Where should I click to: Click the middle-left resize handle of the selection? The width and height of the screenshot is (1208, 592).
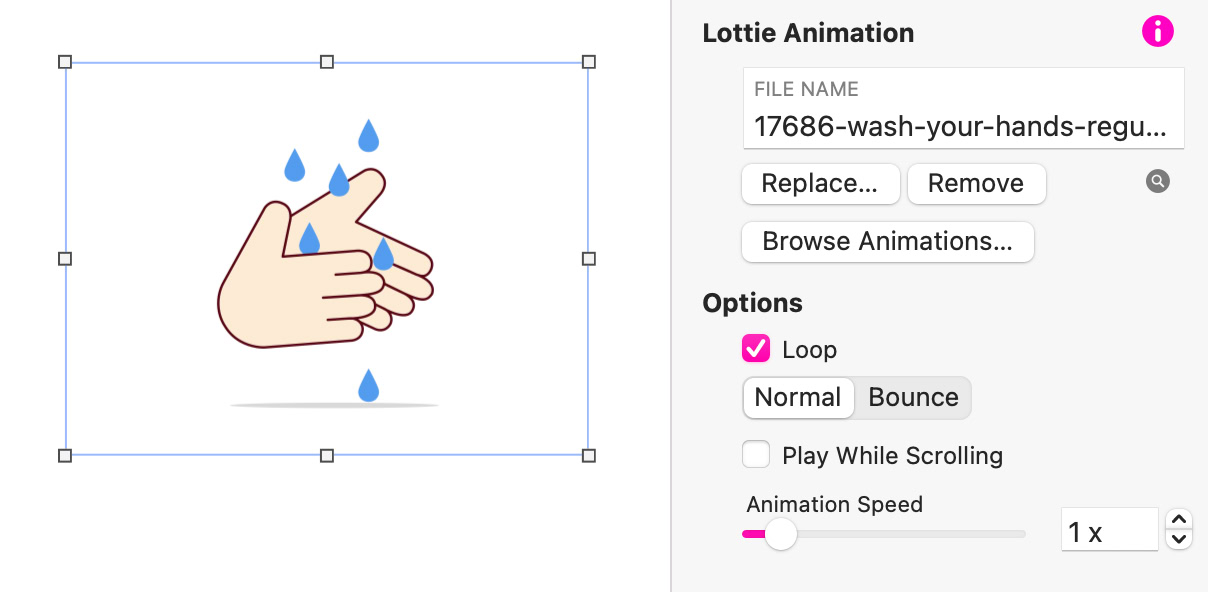coord(65,259)
